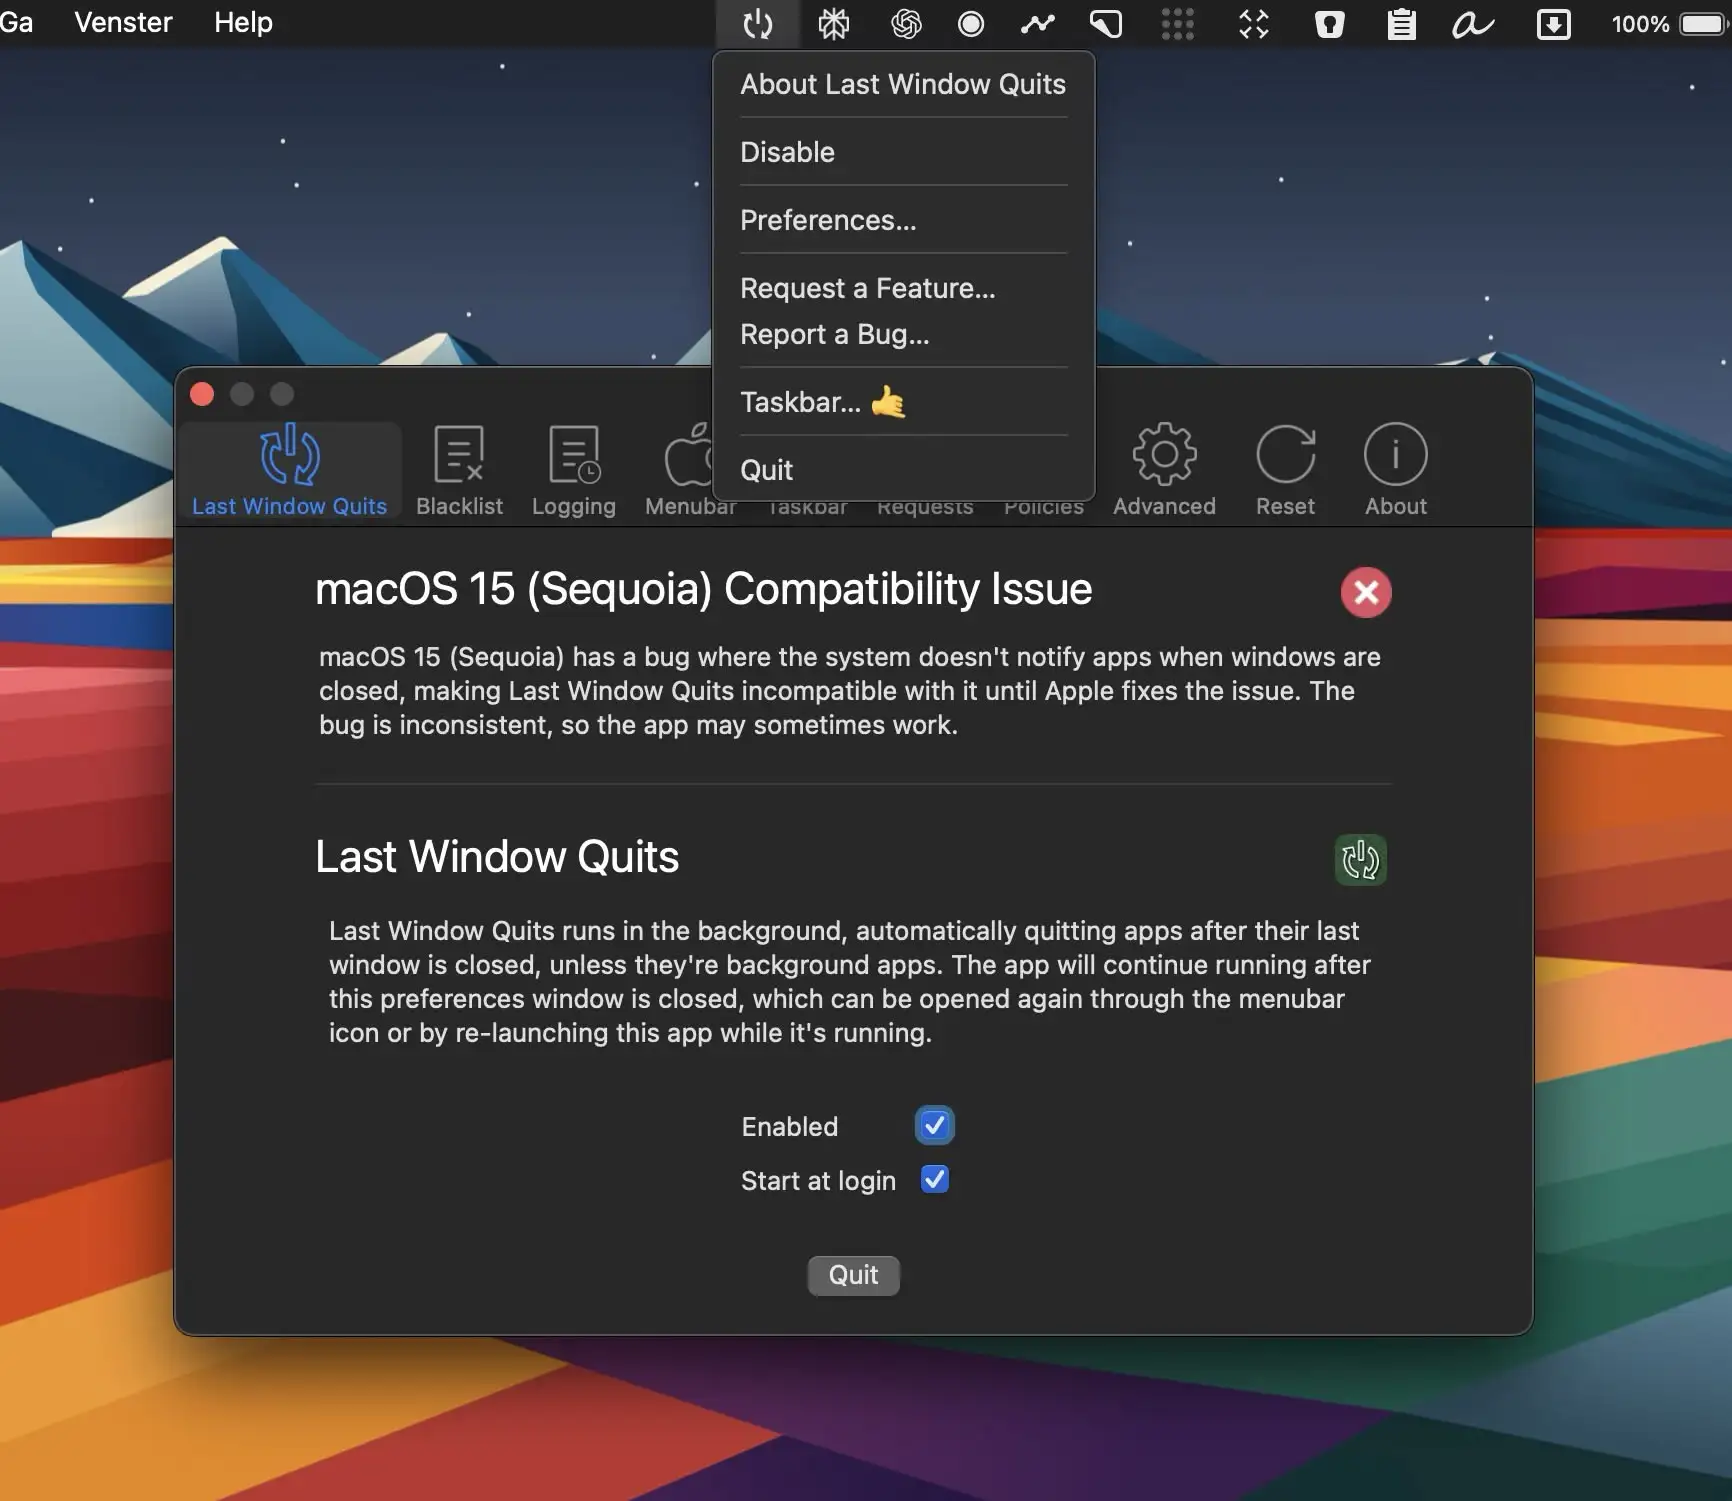This screenshot has height=1501, width=1732.
Task: Click the macOS 15 (Sequoia) Compatibility Issue heading
Action: [x=703, y=589]
